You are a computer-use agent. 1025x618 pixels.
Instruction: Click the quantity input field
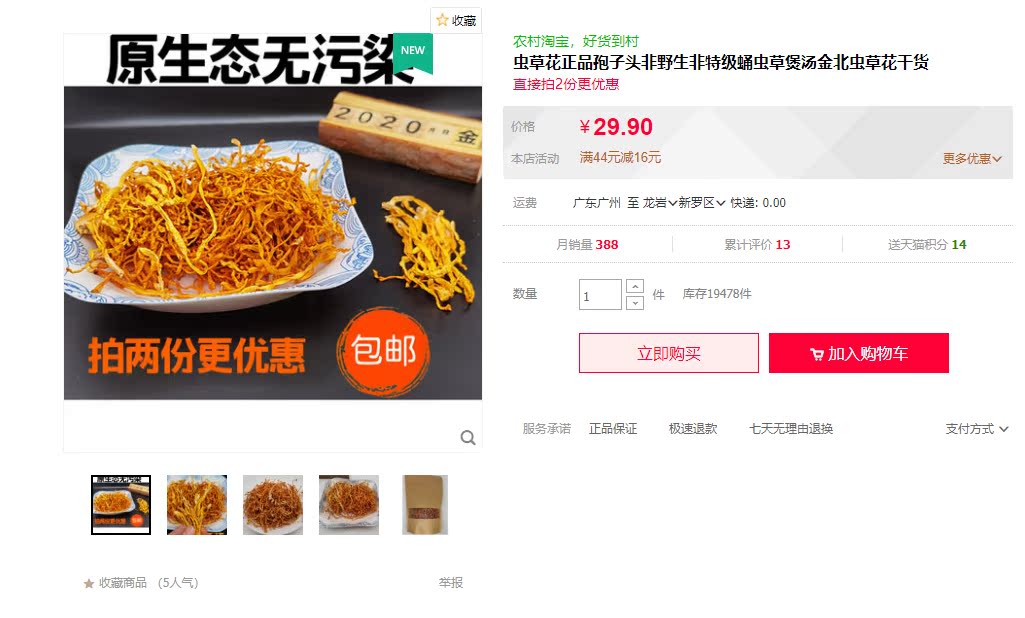pyautogui.click(x=600, y=295)
